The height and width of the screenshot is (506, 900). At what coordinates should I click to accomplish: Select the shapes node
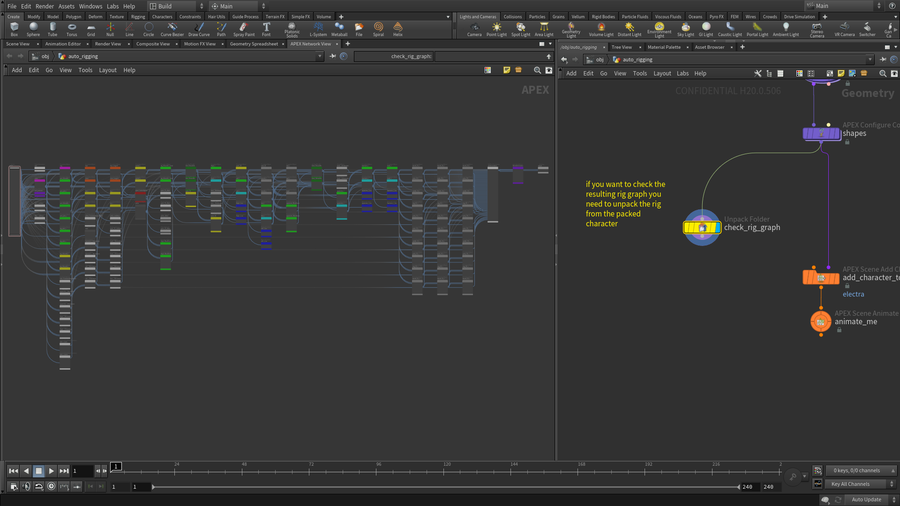pyautogui.click(x=821, y=134)
